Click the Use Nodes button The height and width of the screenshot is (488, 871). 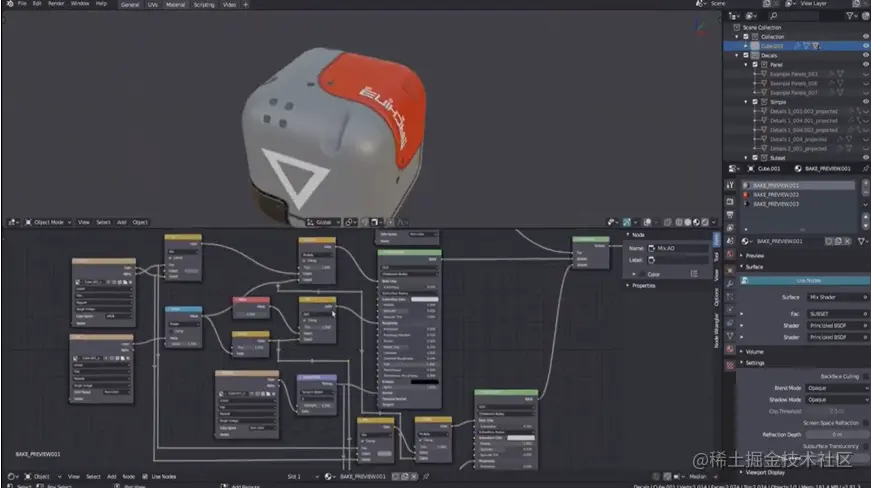(x=804, y=281)
